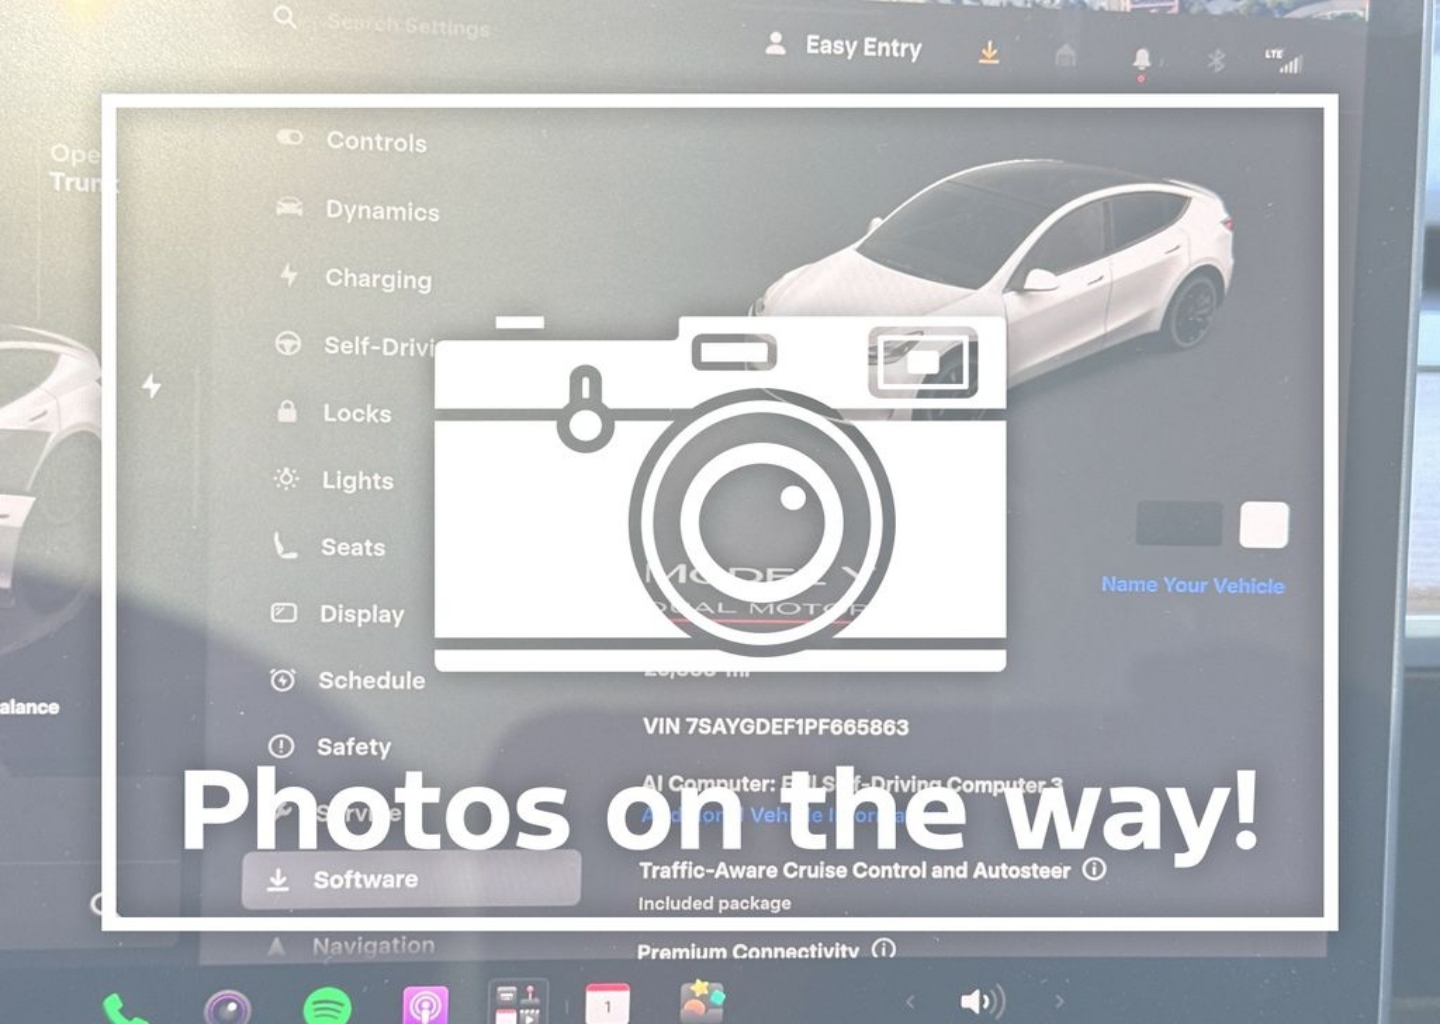Click the volume speaker icon
1440x1024 pixels.
(x=982, y=1001)
